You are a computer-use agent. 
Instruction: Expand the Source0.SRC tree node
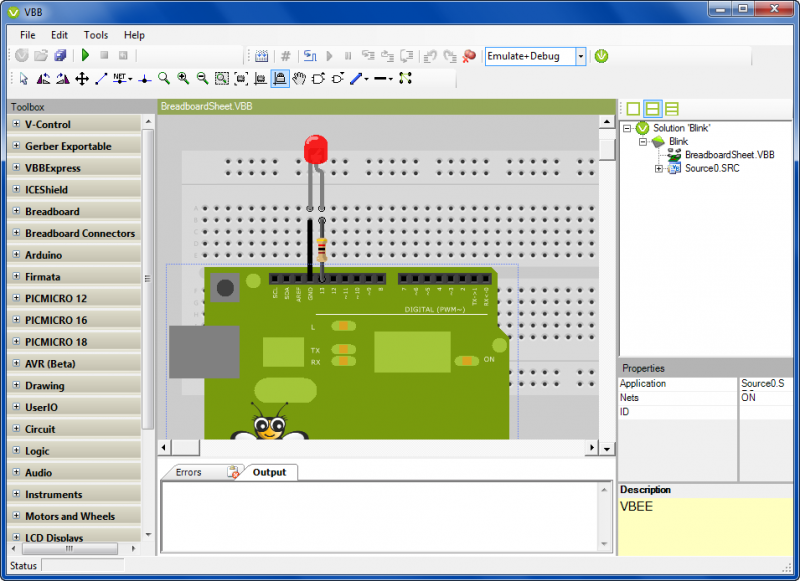(x=659, y=168)
